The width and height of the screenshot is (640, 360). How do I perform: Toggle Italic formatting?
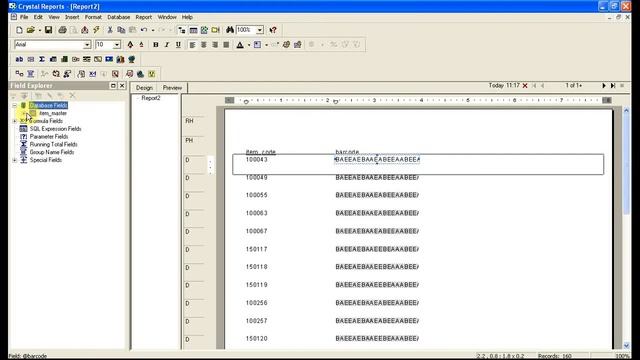tap(167, 44)
